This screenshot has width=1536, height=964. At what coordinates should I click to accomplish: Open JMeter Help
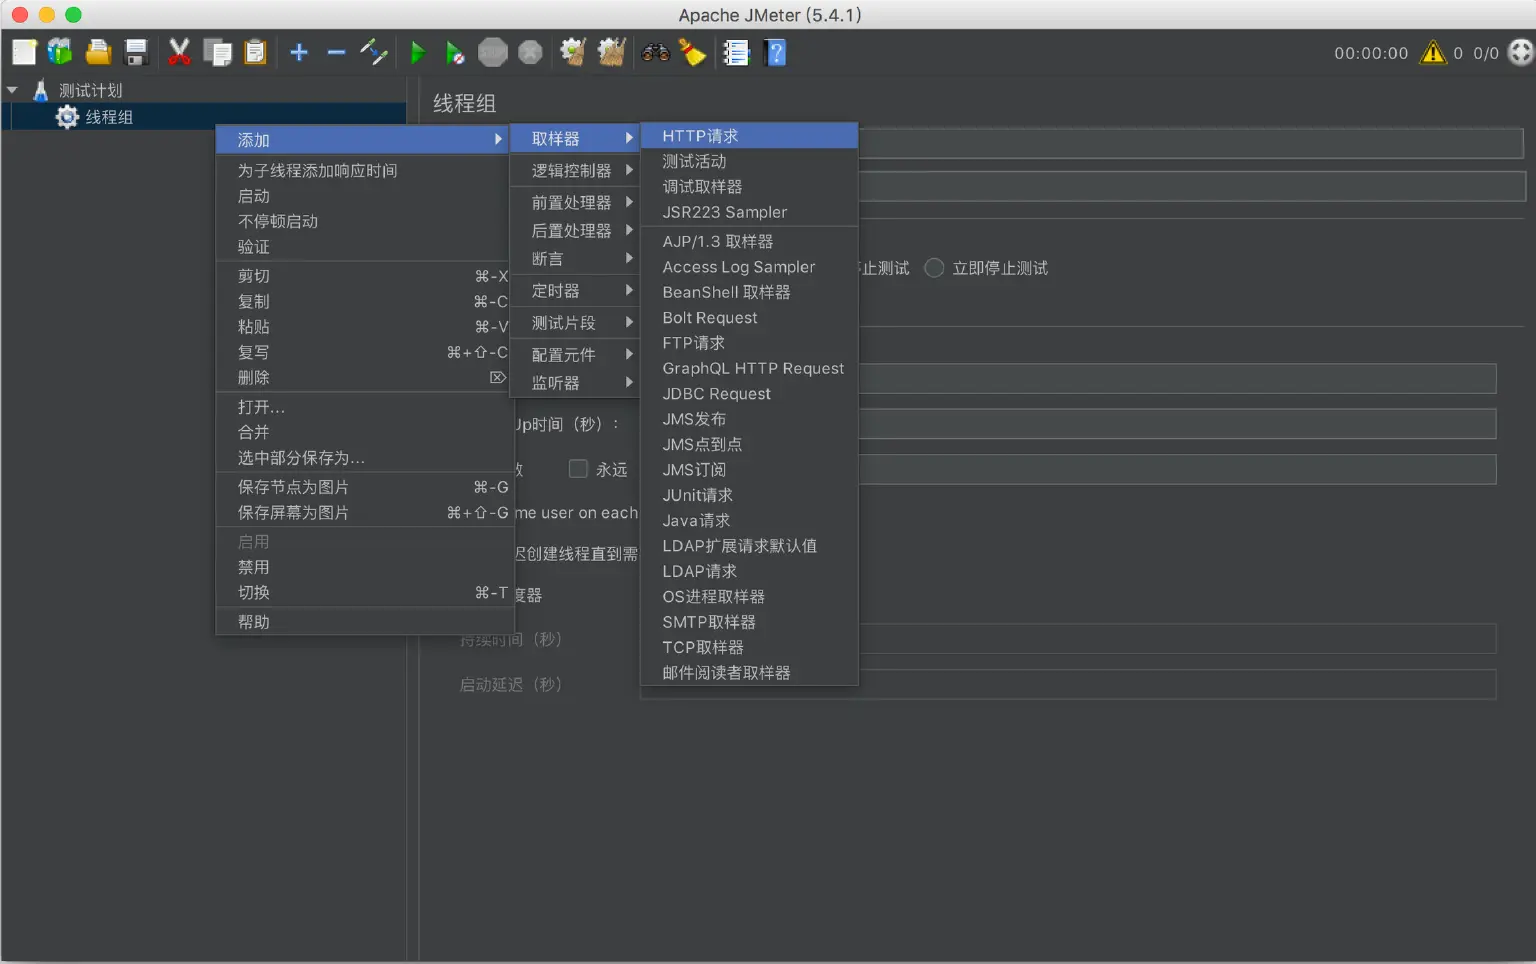point(776,52)
